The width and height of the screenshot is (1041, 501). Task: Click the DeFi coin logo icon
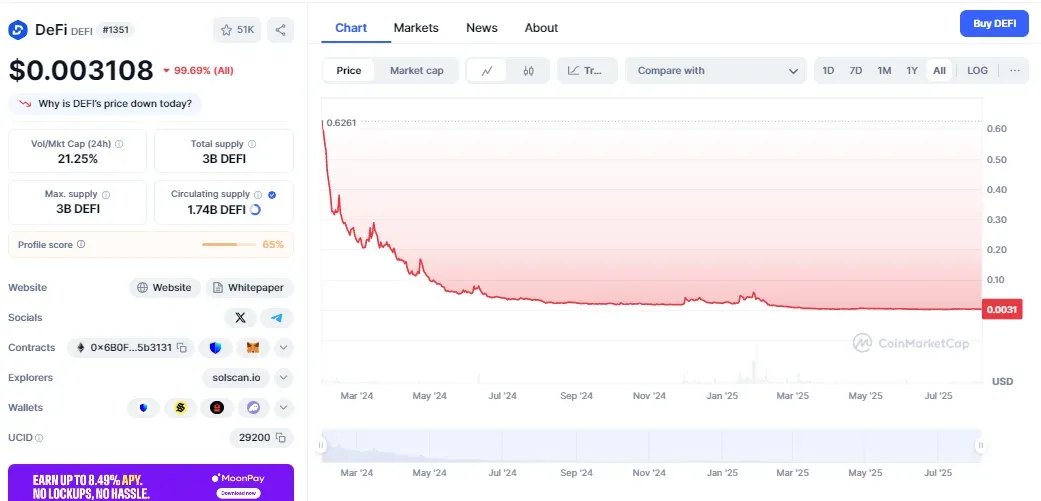click(18, 30)
